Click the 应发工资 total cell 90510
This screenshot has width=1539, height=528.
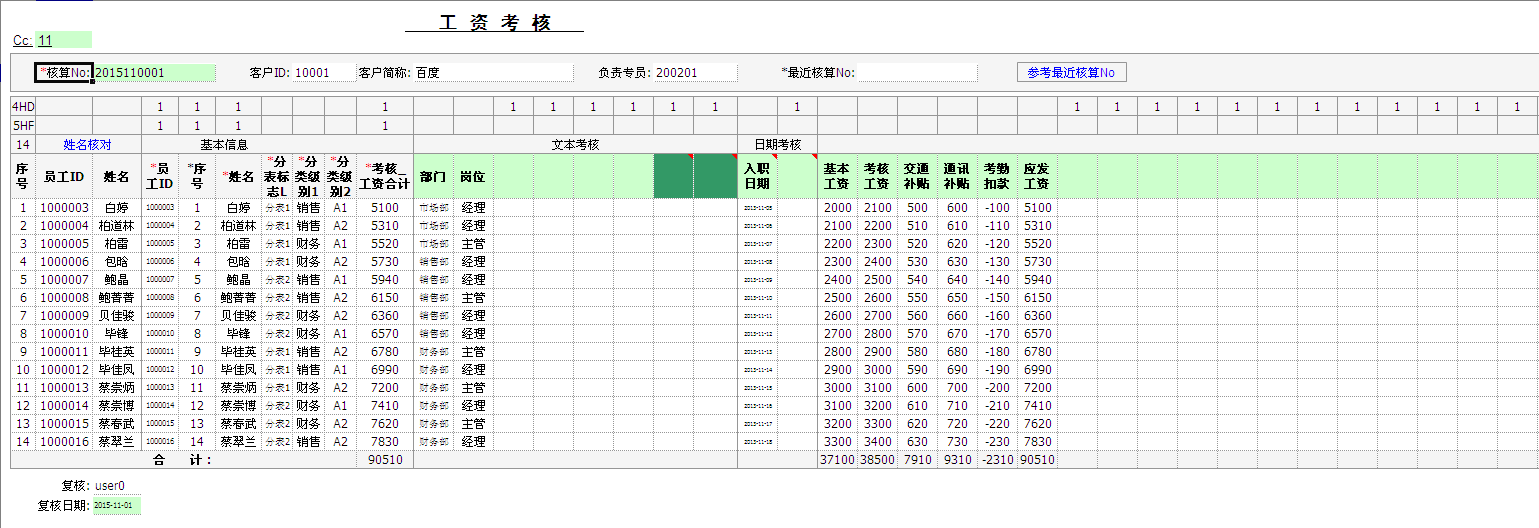tap(1037, 460)
